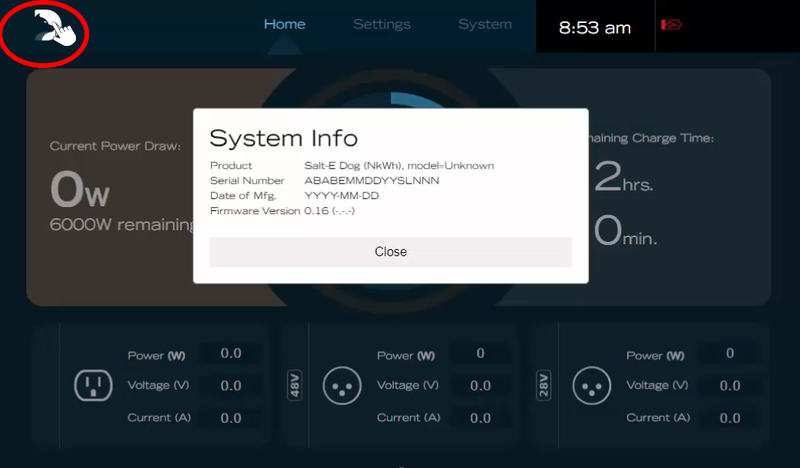Select the 48V output Voltage value
The width and height of the screenshot is (800, 468).
click(480, 386)
